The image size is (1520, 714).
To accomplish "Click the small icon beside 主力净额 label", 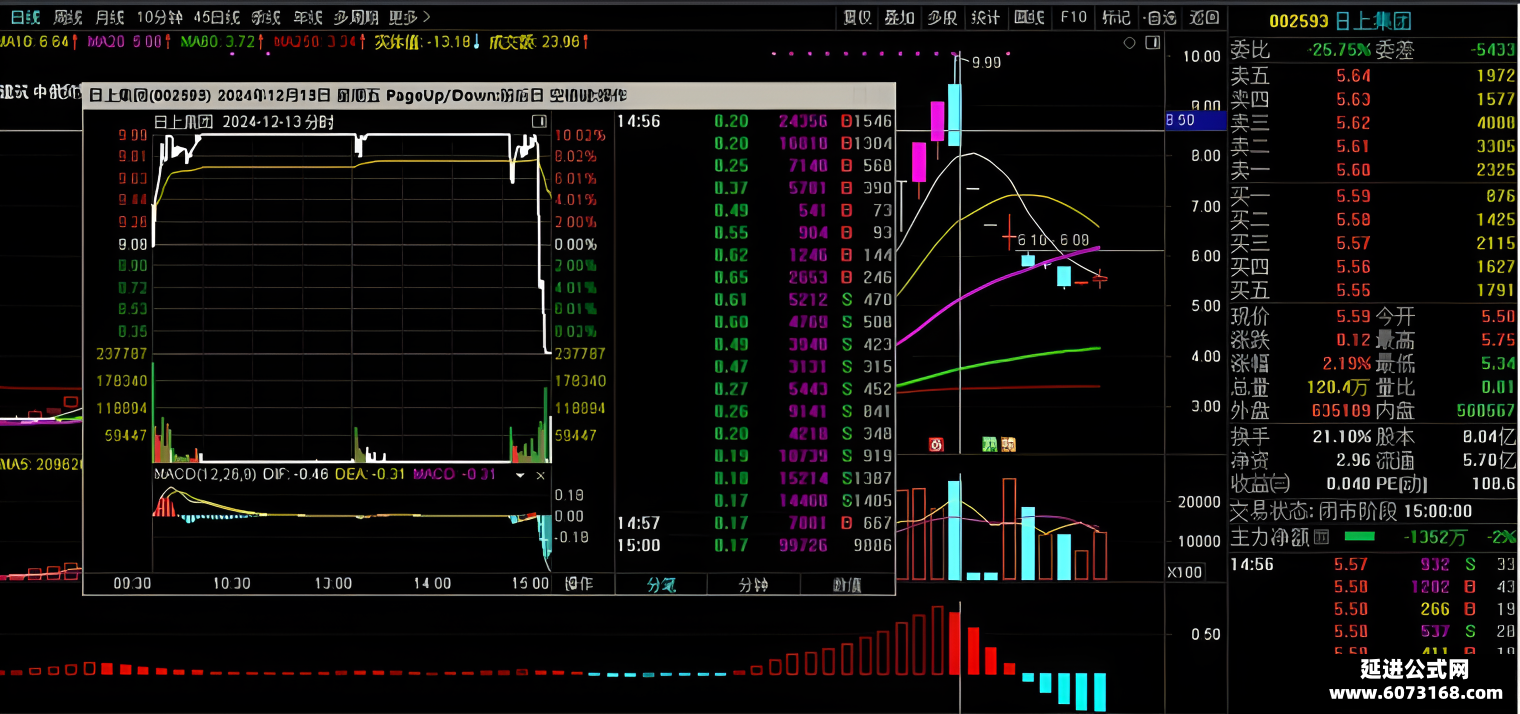I will 1320,536.
